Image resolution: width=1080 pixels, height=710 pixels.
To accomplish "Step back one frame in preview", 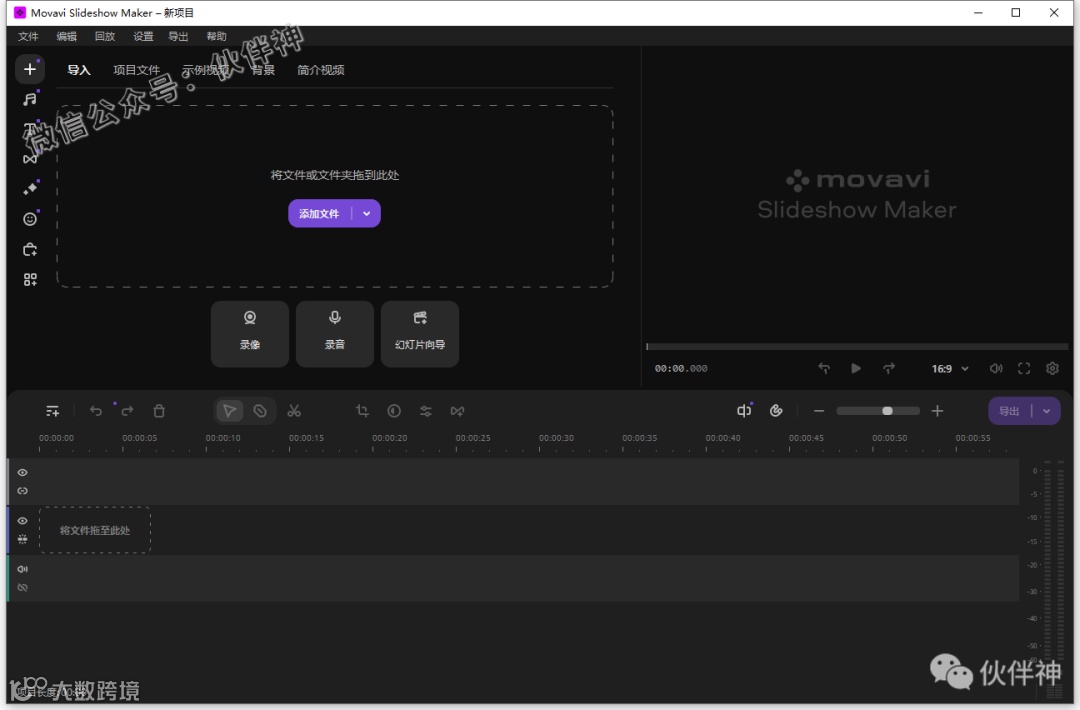I will (824, 368).
